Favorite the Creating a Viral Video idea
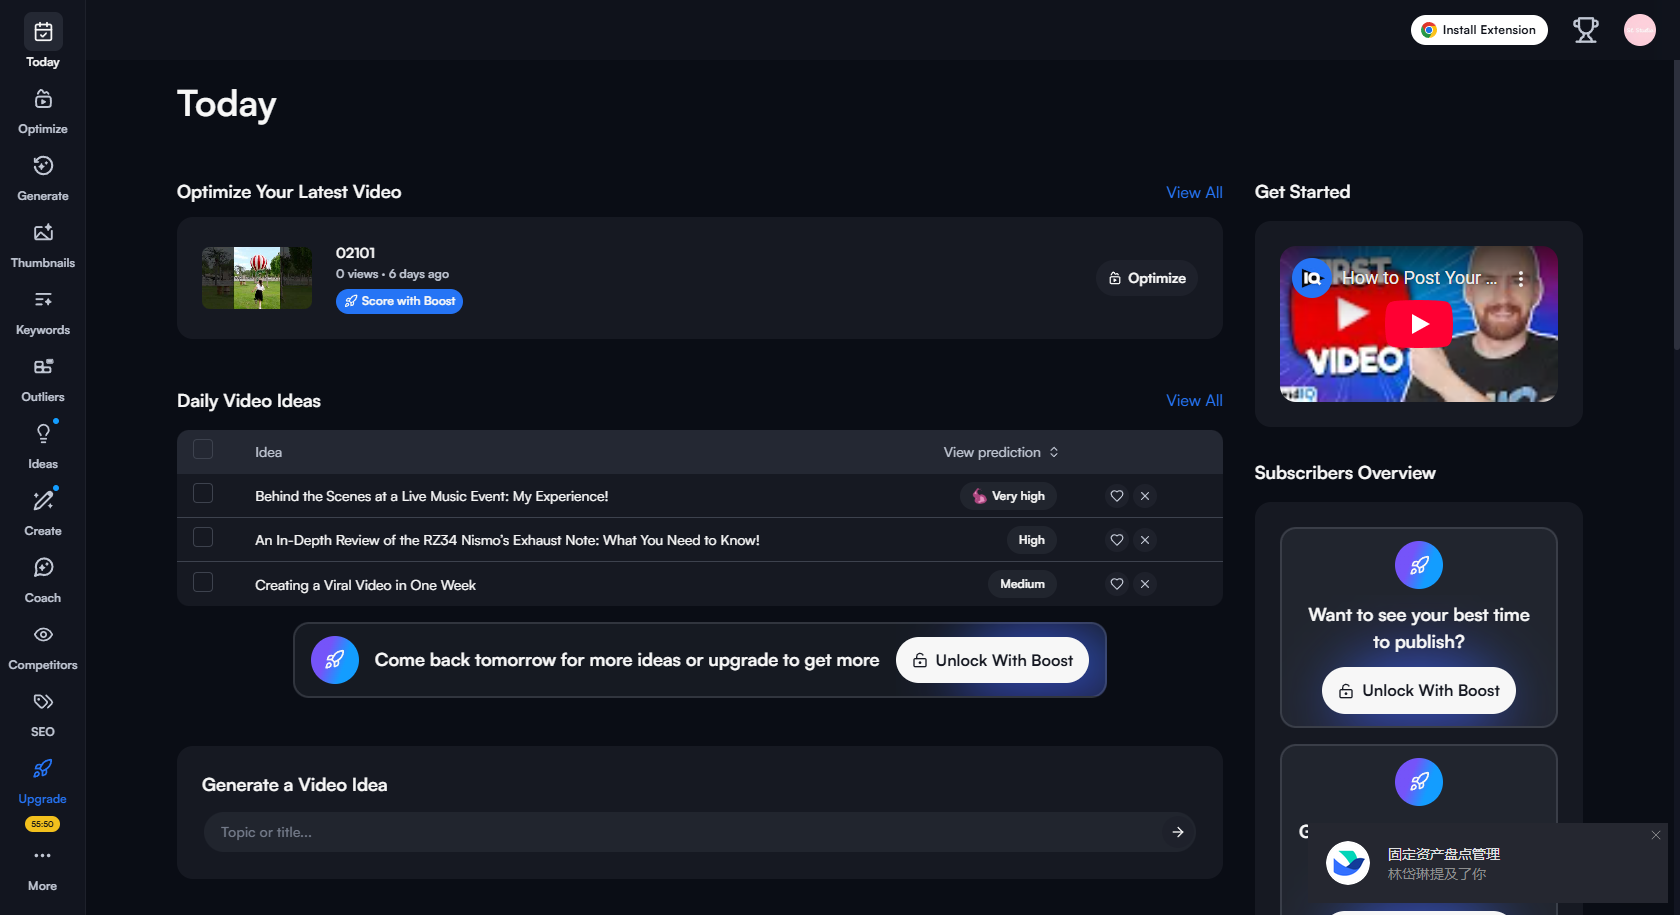Screen dimensions: 1680x915 coord(1117,584)
